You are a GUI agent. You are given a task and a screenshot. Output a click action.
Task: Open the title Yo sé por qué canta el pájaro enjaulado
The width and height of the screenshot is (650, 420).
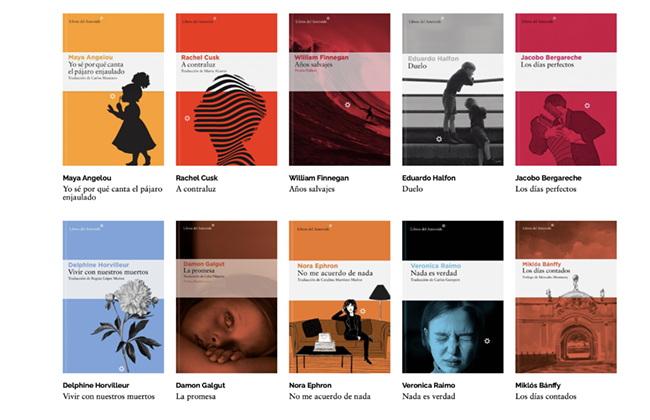click(112, 193)
